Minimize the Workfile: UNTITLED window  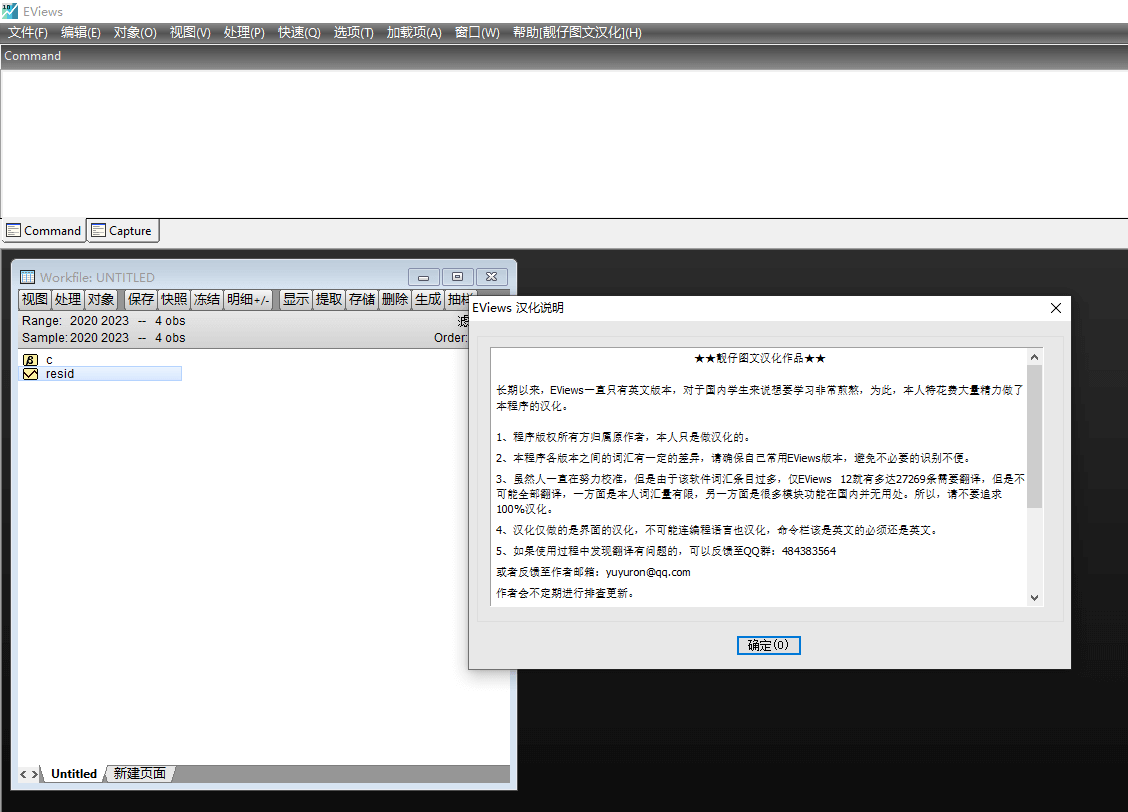[424, 277]
